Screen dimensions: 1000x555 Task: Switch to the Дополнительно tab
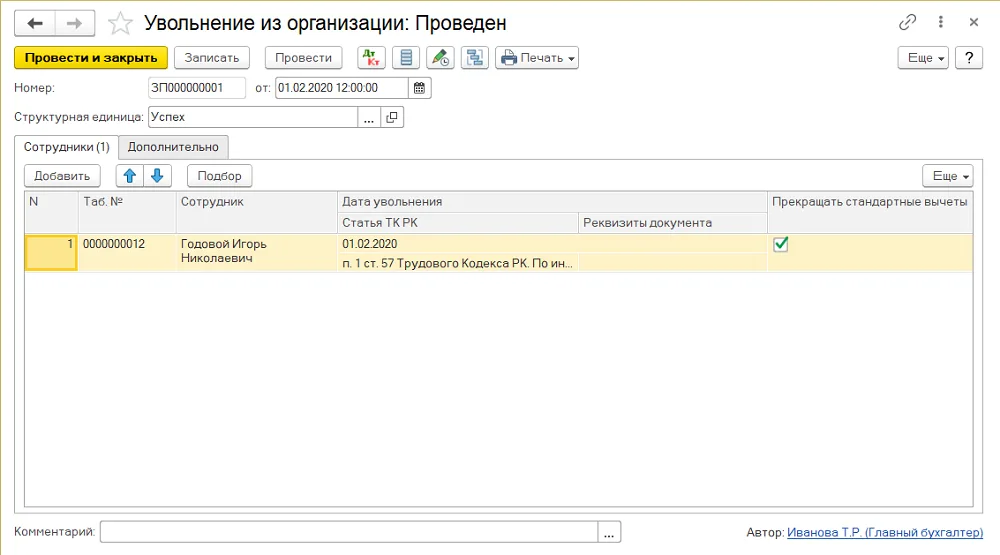click(173, 147)
